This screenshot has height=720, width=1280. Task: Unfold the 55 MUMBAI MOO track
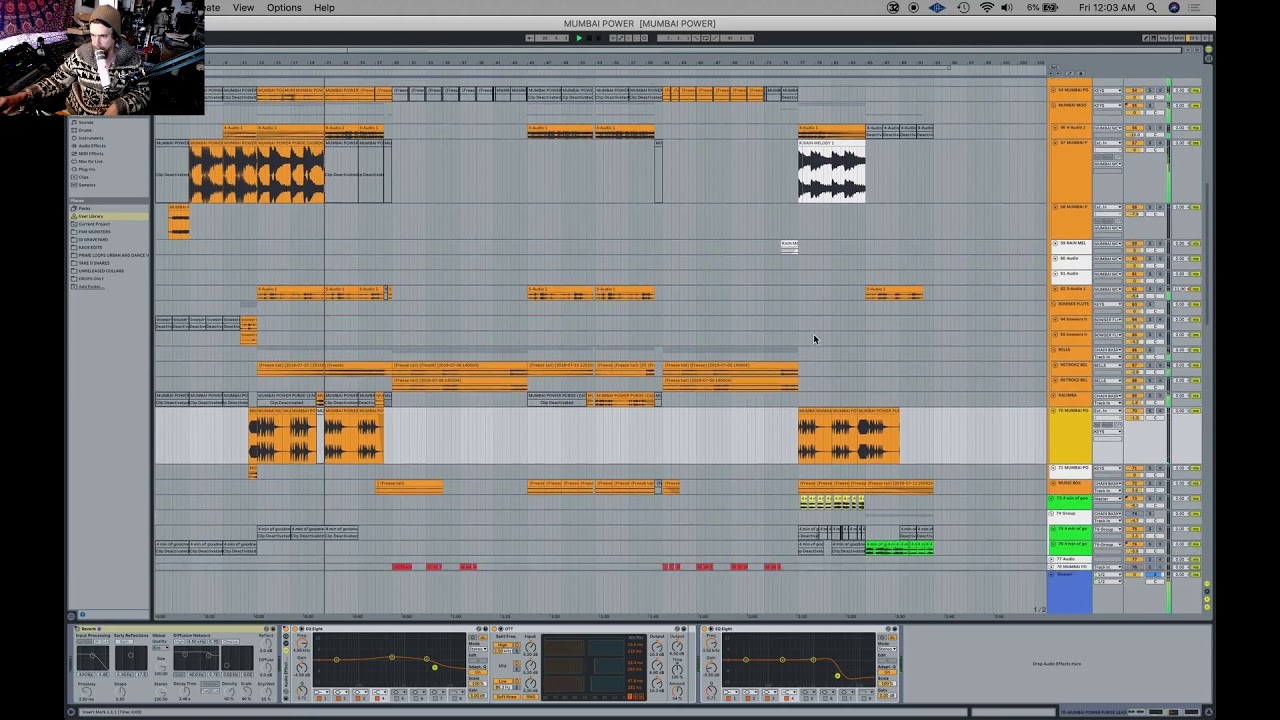tap(1054, 105)
